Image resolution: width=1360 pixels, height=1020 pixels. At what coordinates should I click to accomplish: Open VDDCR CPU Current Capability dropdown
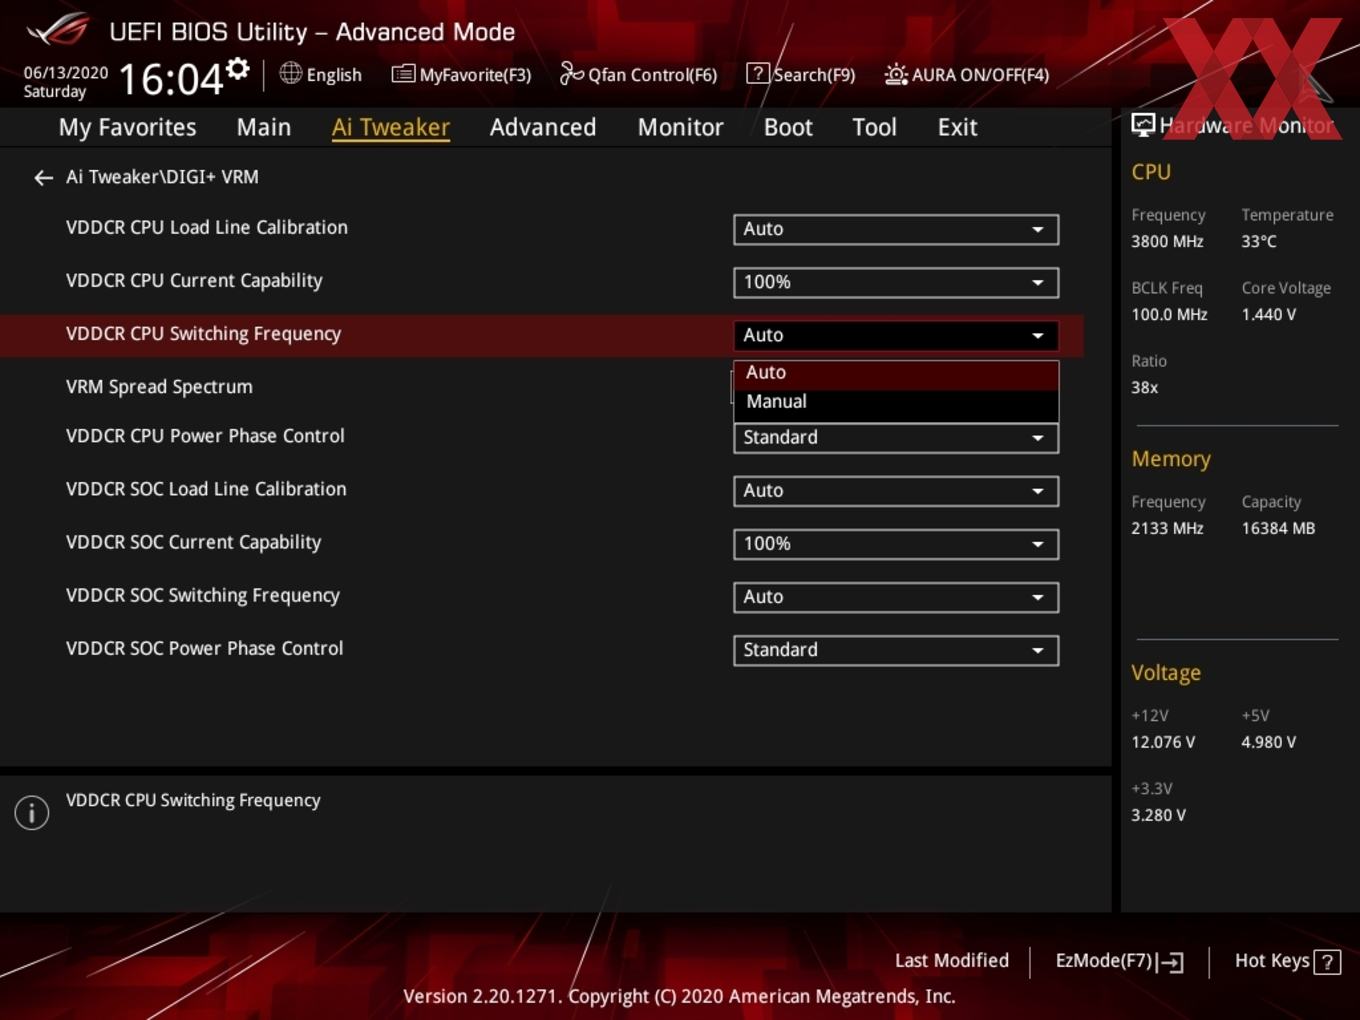(x=896, y=282)
